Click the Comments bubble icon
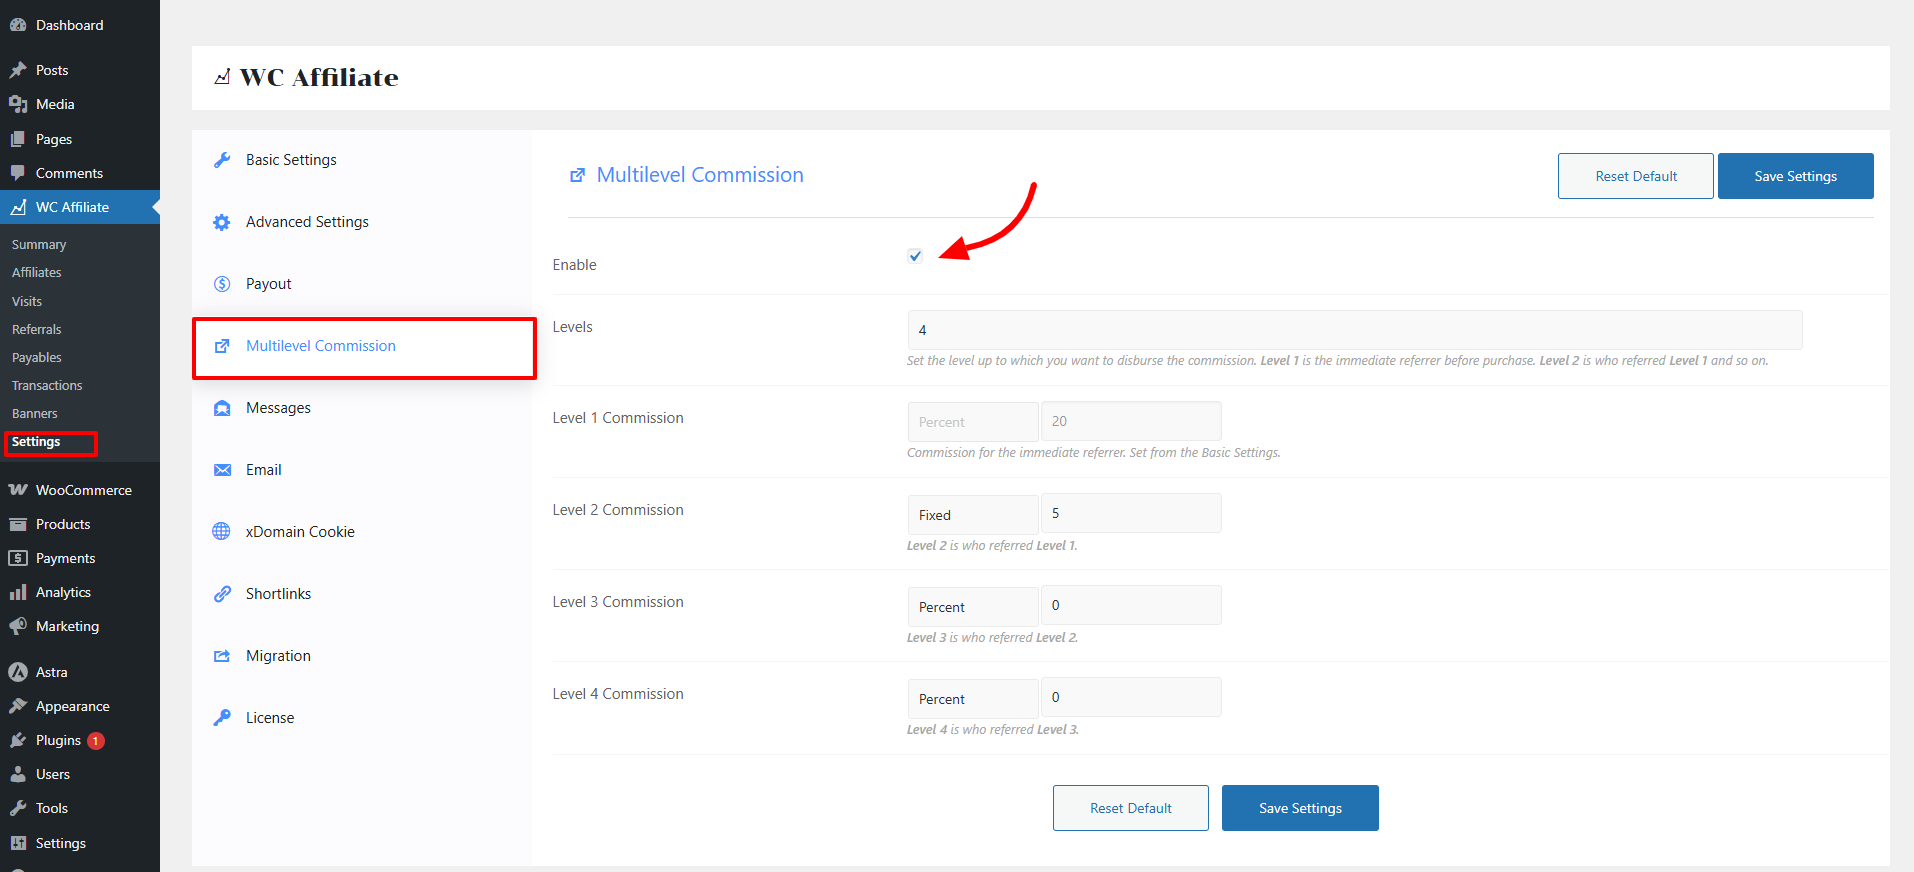This screenshot has height=872, width=1914. (18, 173)
